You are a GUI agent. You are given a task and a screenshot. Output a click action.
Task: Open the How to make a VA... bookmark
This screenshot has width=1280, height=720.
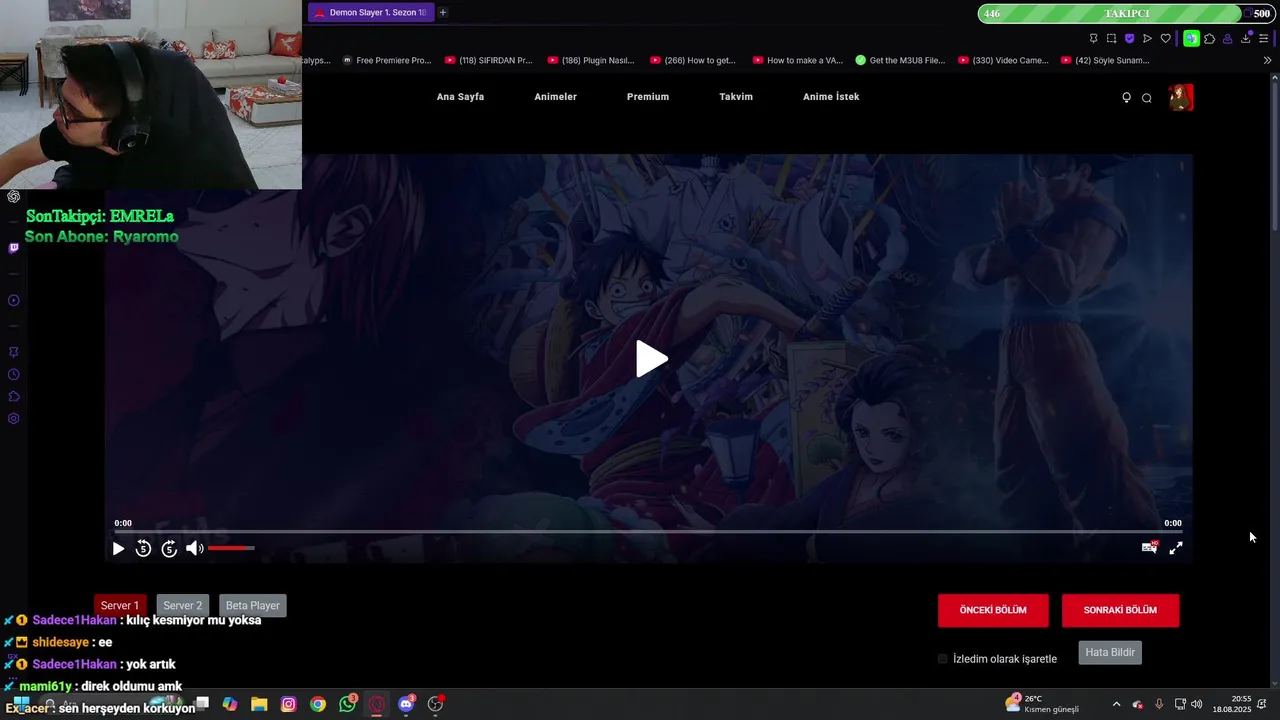[797, 60]
